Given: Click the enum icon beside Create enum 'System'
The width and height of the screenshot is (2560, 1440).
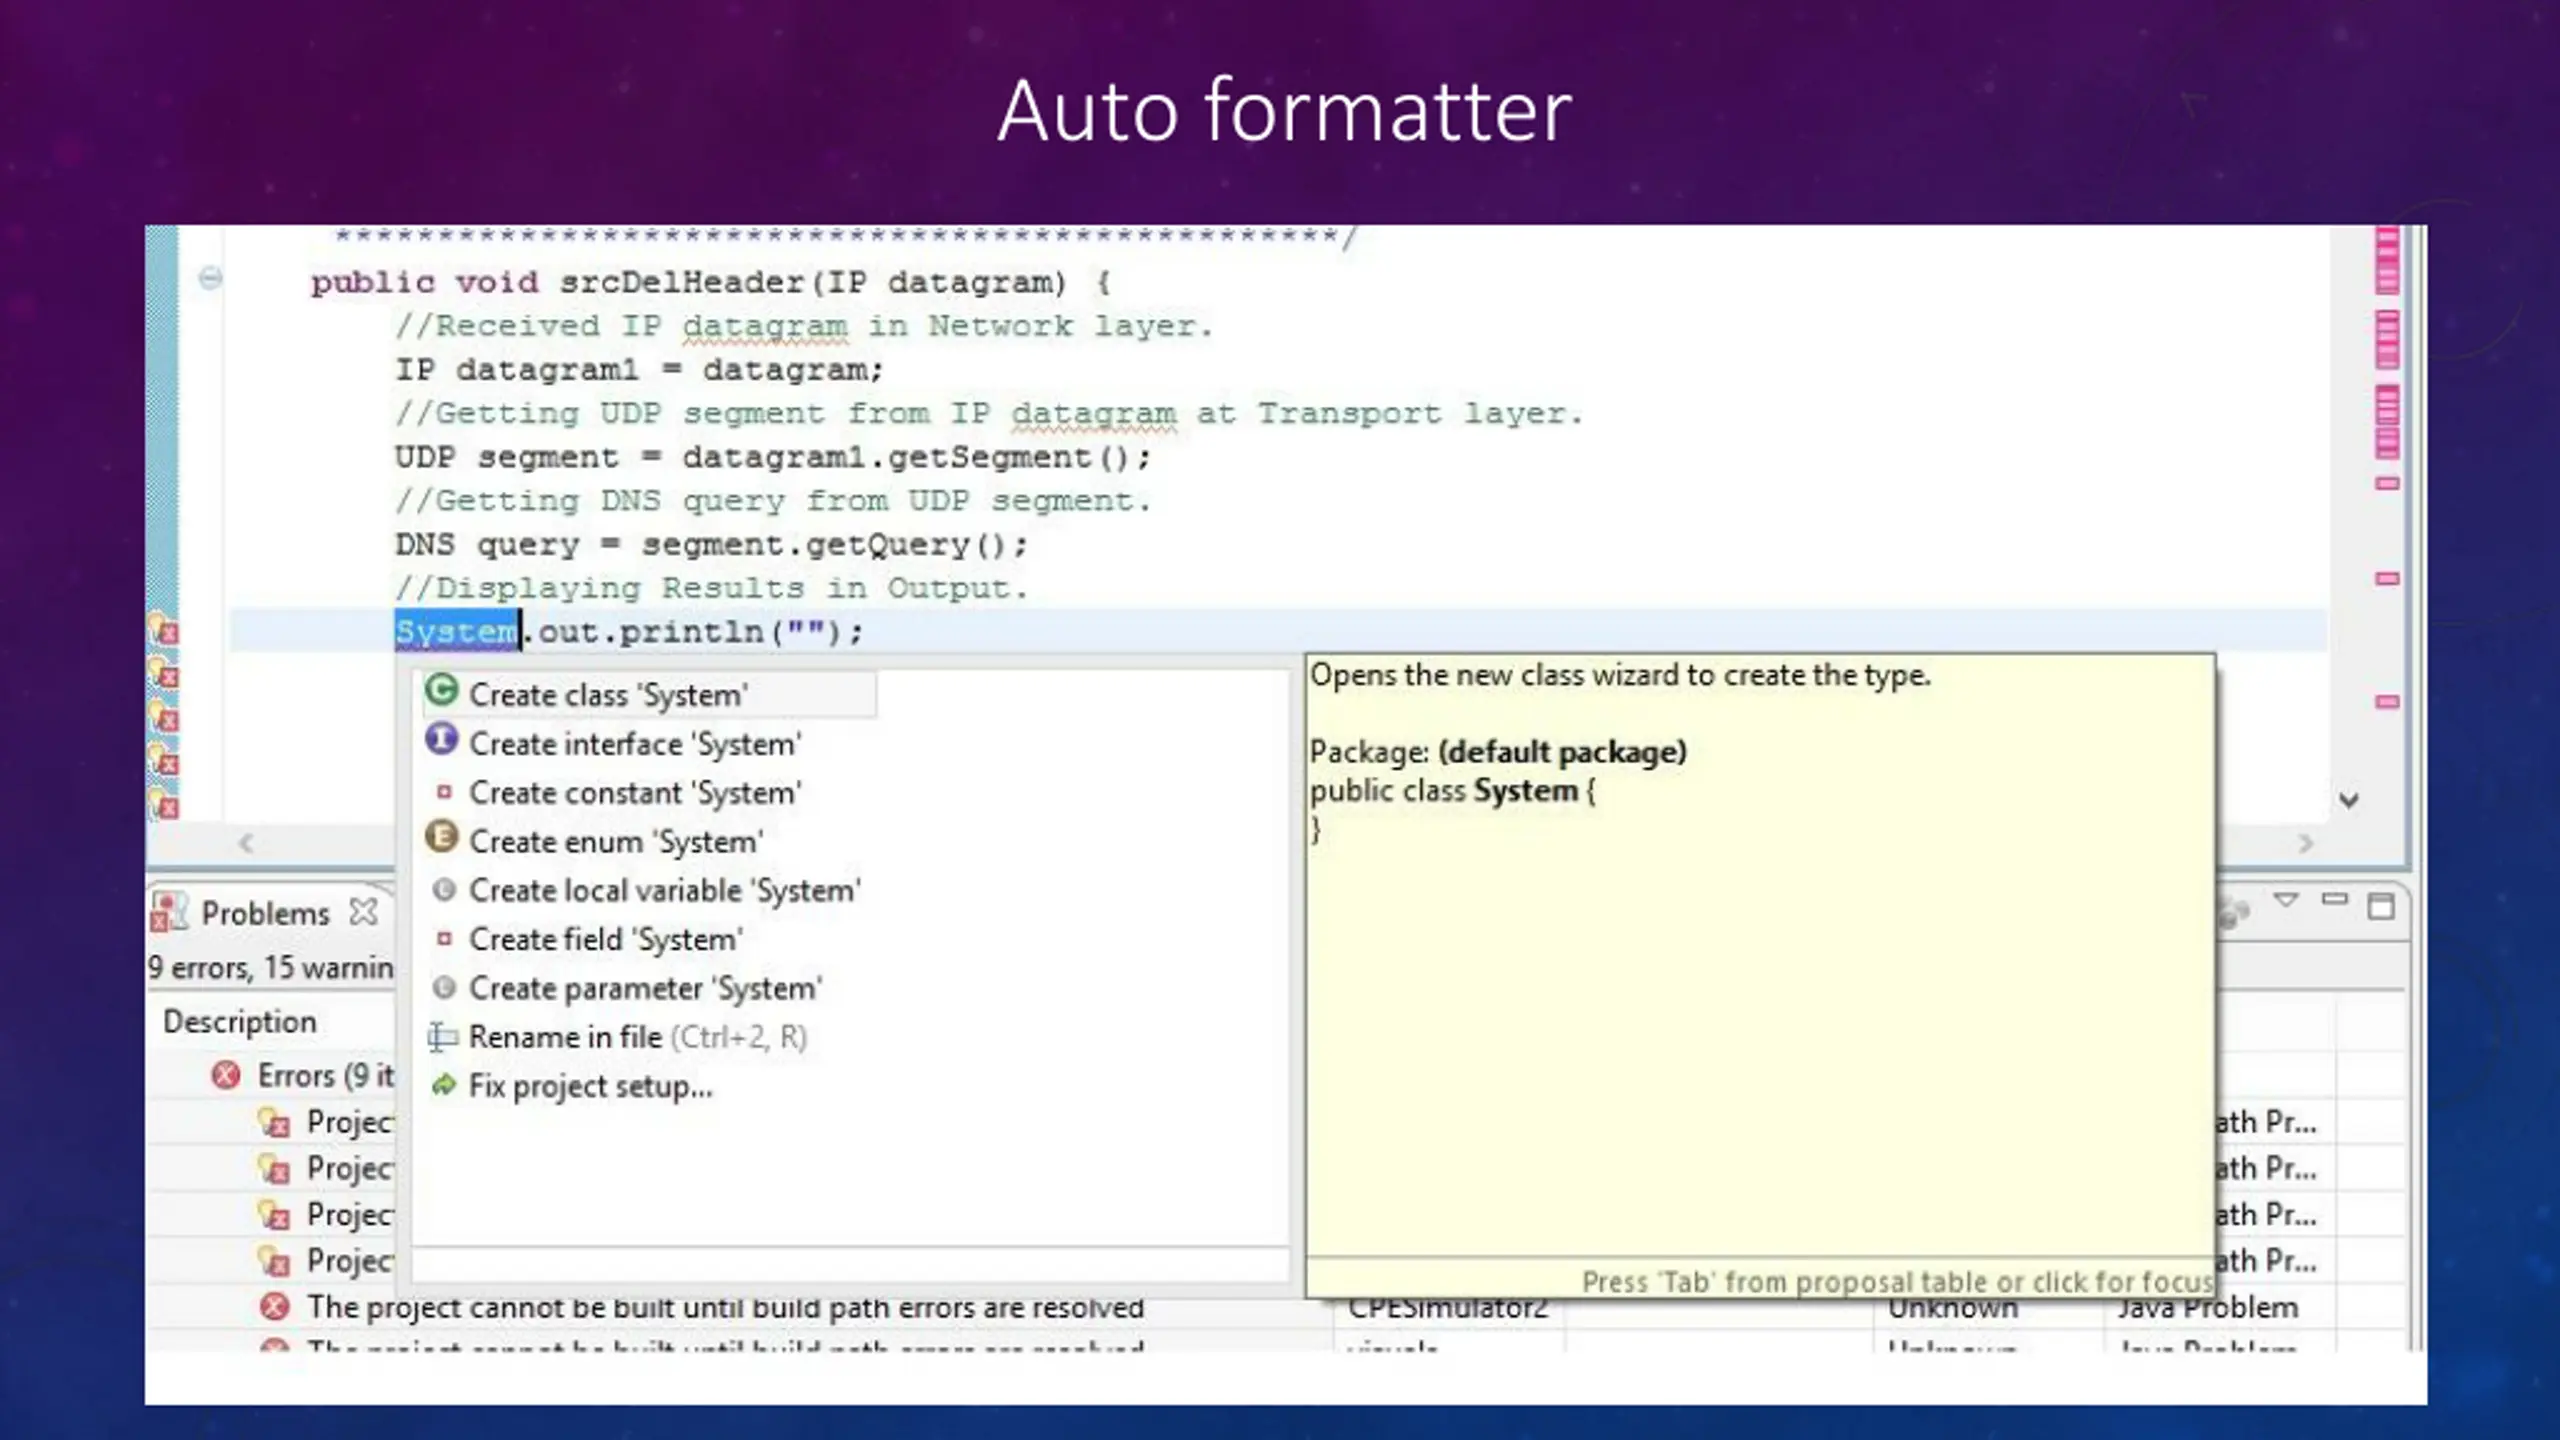Looking at the screenshot, I should pos(442,837).
